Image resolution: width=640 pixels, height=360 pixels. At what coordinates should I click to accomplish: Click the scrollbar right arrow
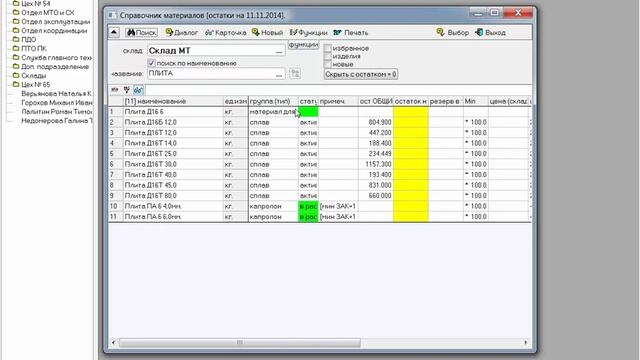pyautogui.click(x=526, y=342)
